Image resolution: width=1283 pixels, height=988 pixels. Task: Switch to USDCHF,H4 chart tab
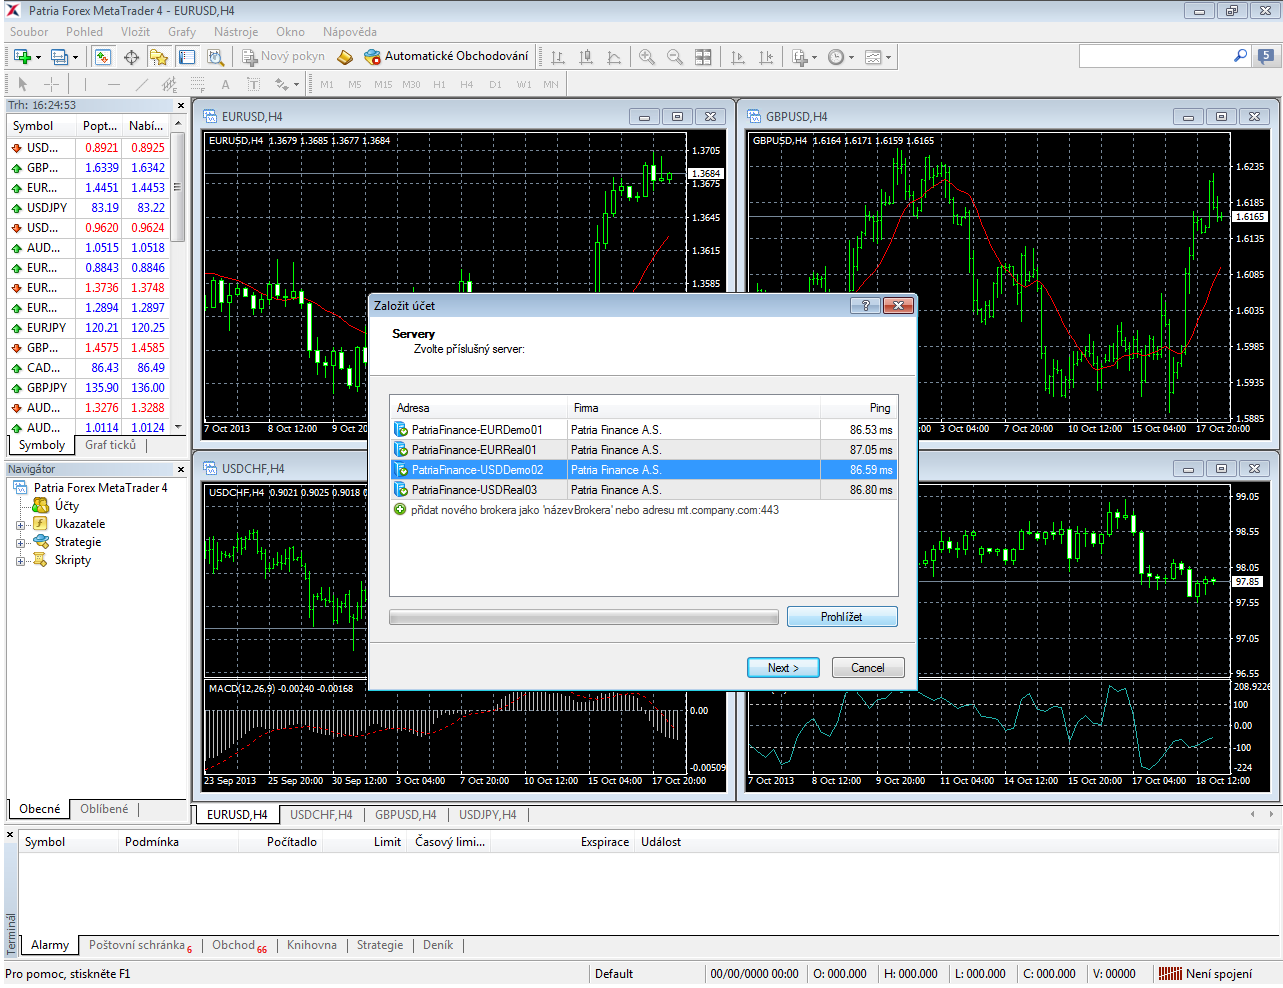pos(321,815)
